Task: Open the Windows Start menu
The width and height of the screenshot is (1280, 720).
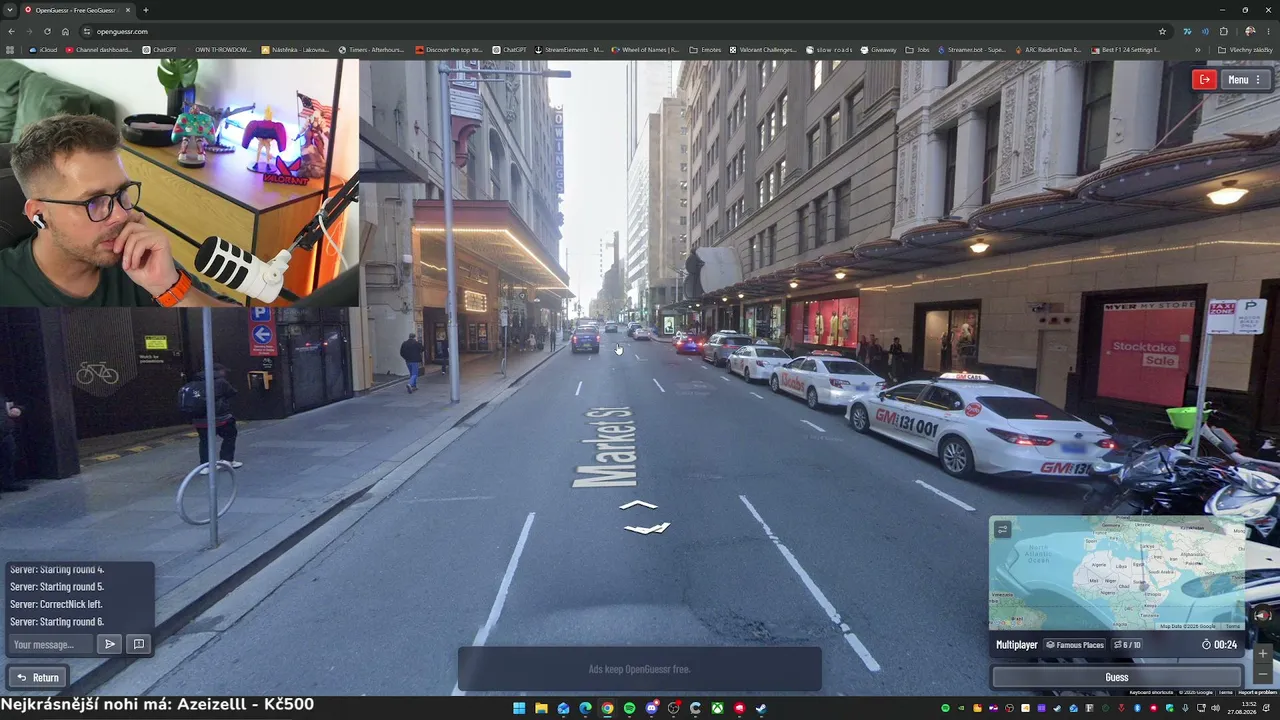Action: point(519,708)
